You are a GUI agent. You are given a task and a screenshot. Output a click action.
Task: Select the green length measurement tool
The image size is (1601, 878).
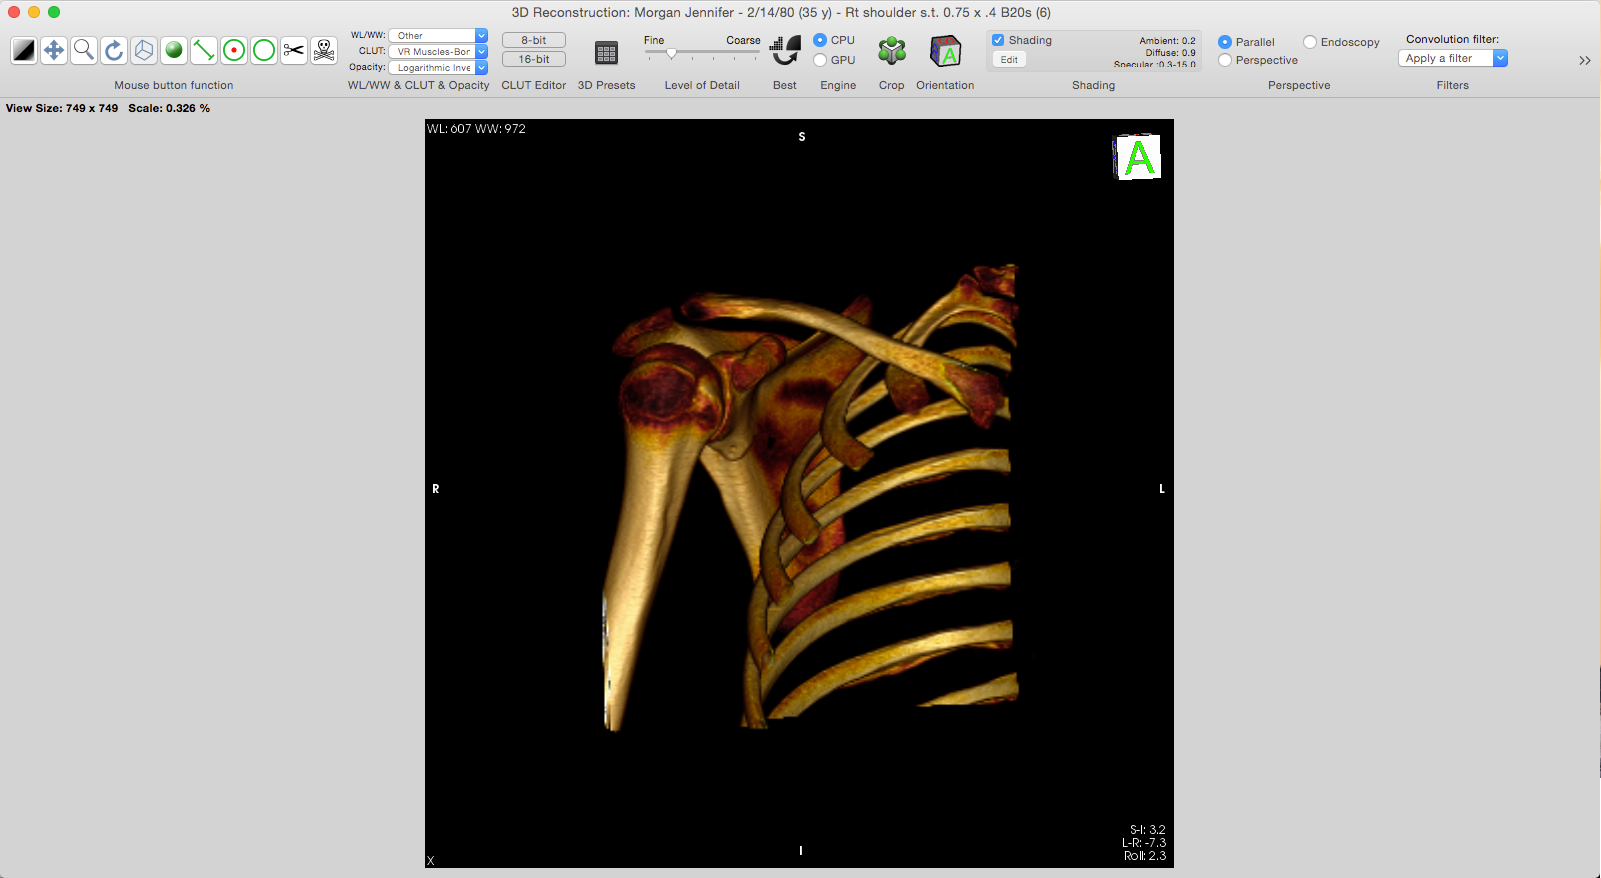pyautogui.click(x=204, y=50)
